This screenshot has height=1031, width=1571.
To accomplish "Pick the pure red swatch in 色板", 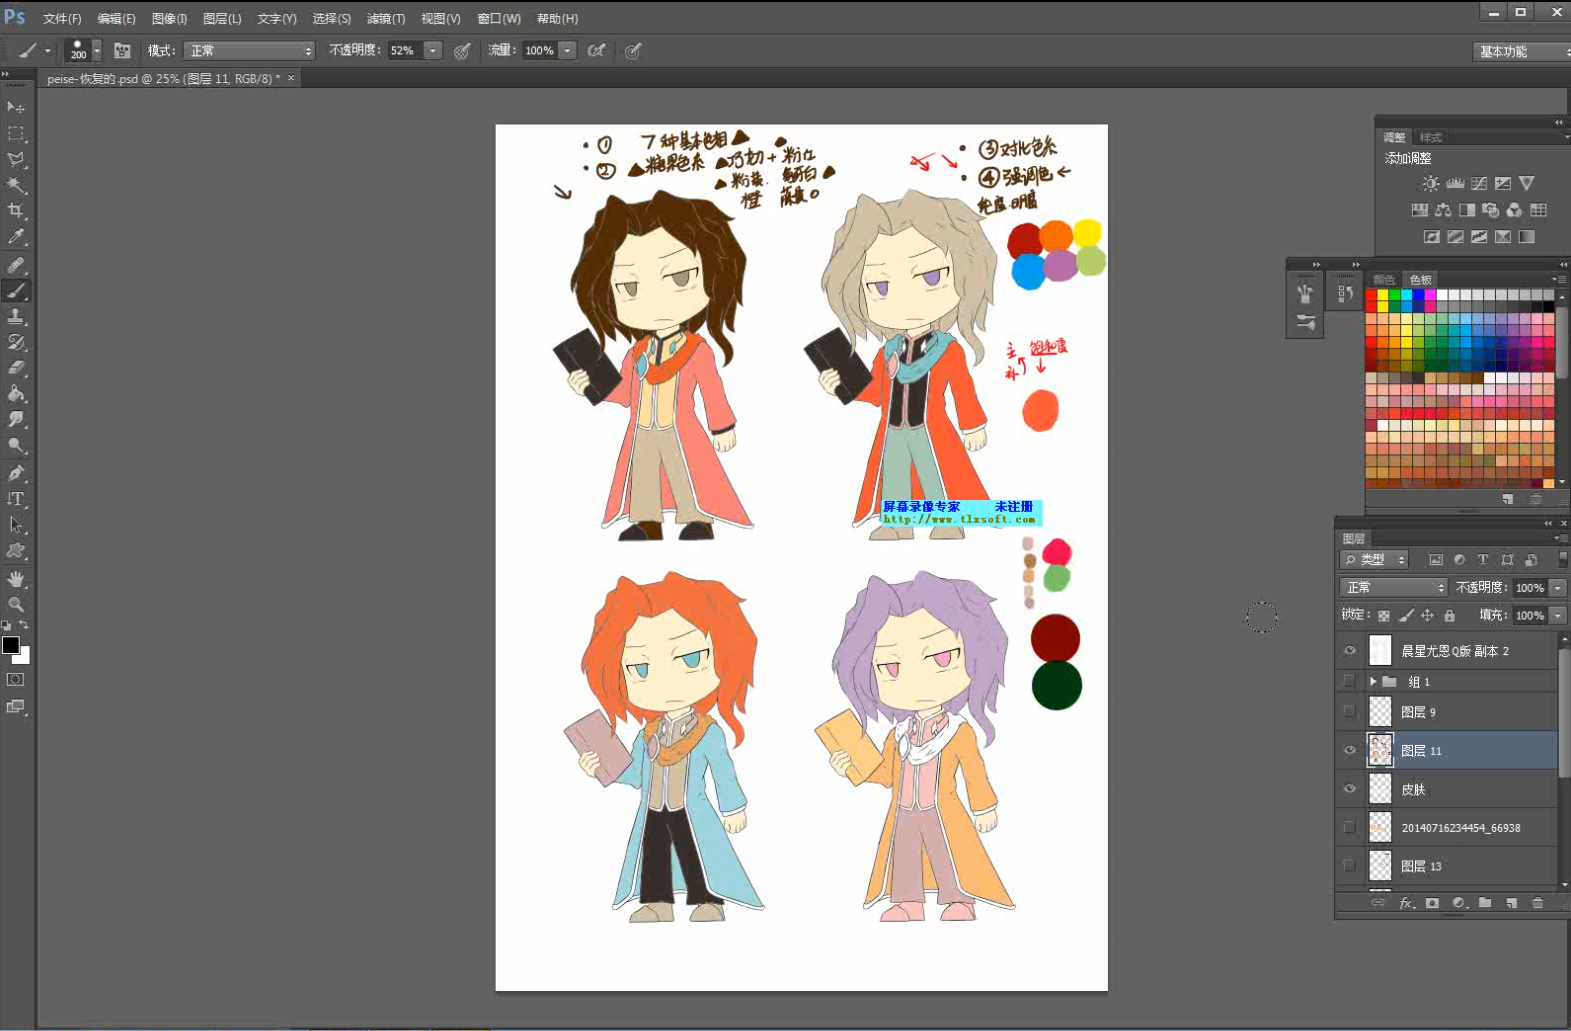I will coord(1371,295).
